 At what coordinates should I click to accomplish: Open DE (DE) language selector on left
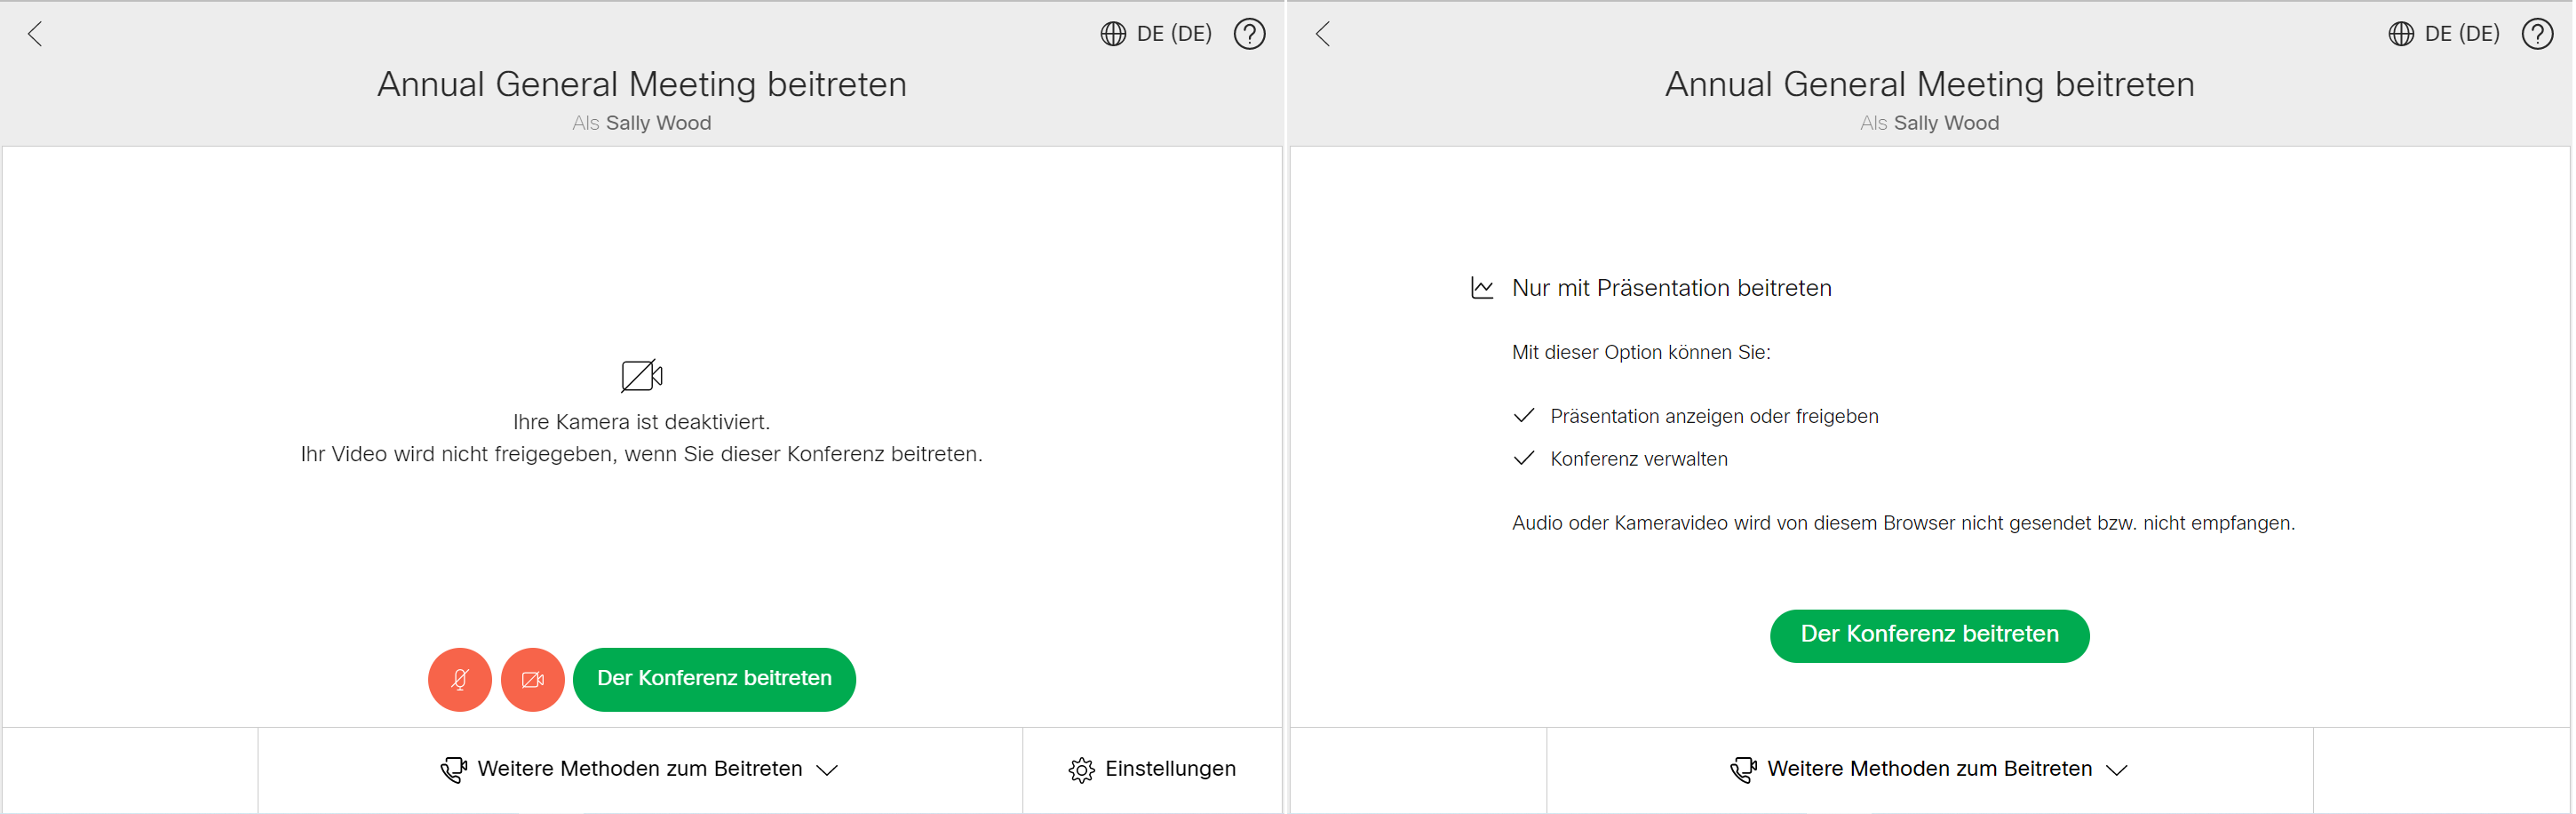click(x=1156, y=34)
